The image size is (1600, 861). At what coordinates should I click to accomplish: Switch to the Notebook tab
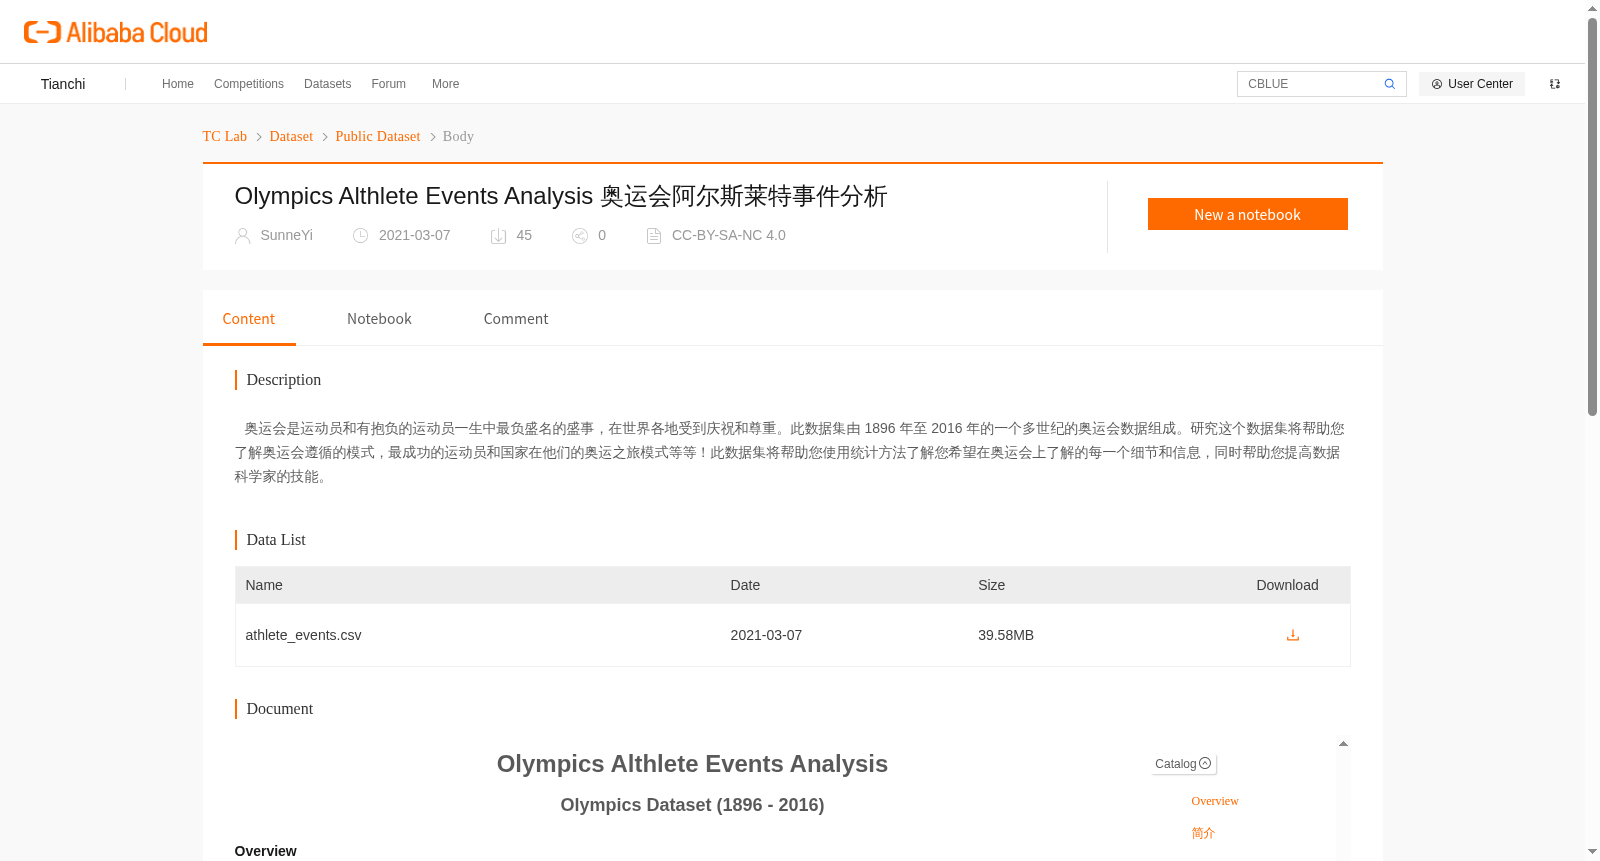379,319
